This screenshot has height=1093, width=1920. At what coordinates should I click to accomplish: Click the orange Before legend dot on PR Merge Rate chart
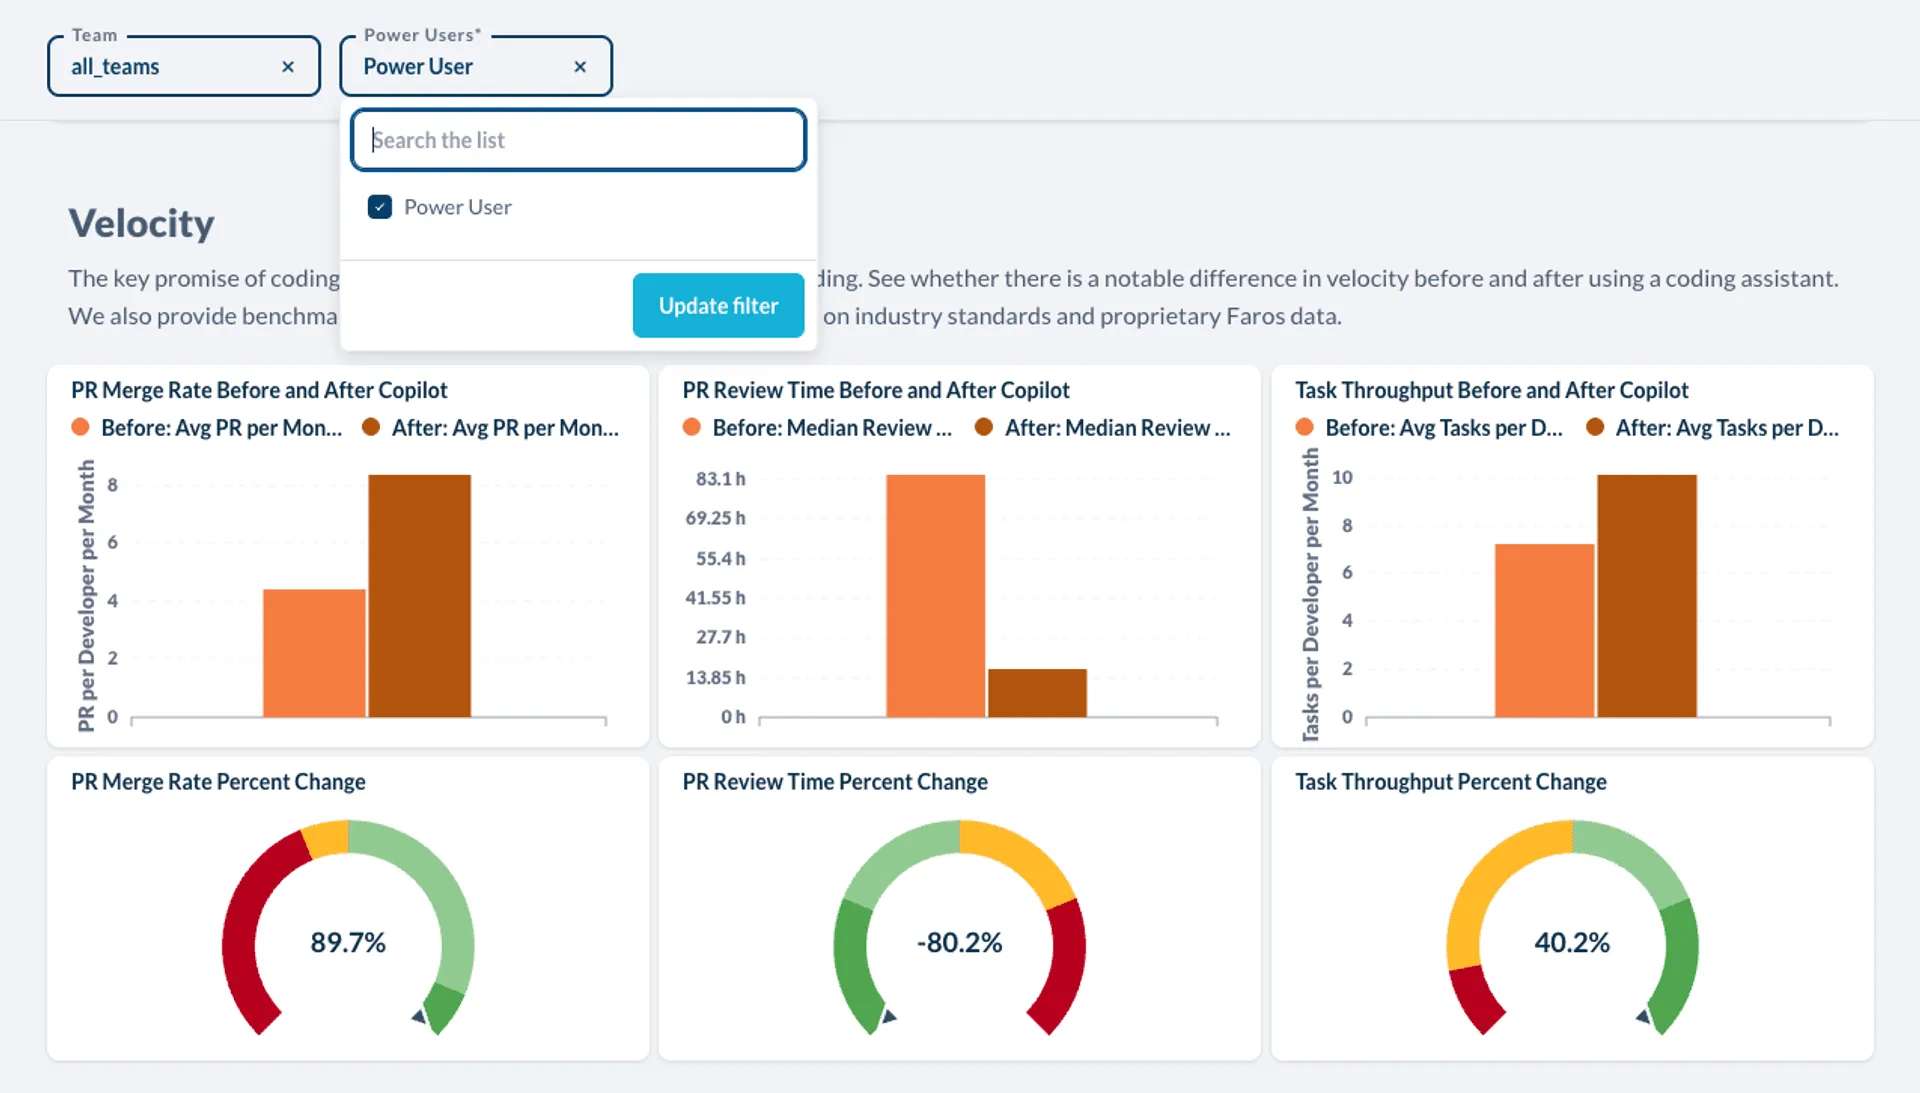click(79, 427)
